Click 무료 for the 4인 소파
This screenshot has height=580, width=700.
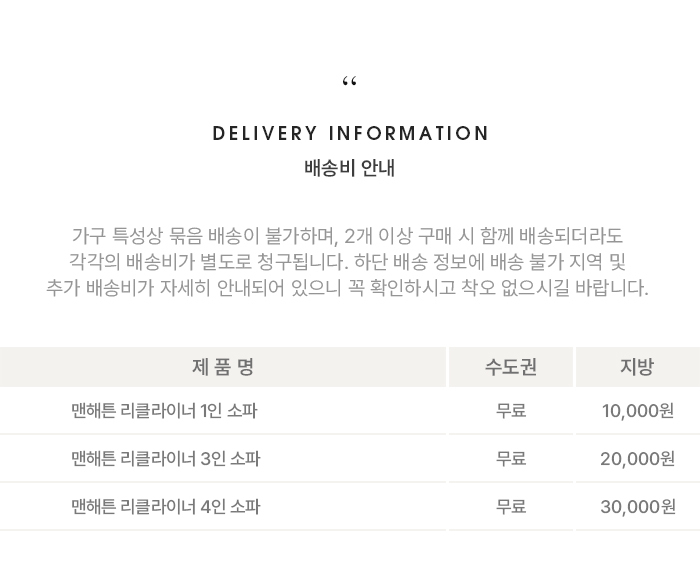pos(511,507)
